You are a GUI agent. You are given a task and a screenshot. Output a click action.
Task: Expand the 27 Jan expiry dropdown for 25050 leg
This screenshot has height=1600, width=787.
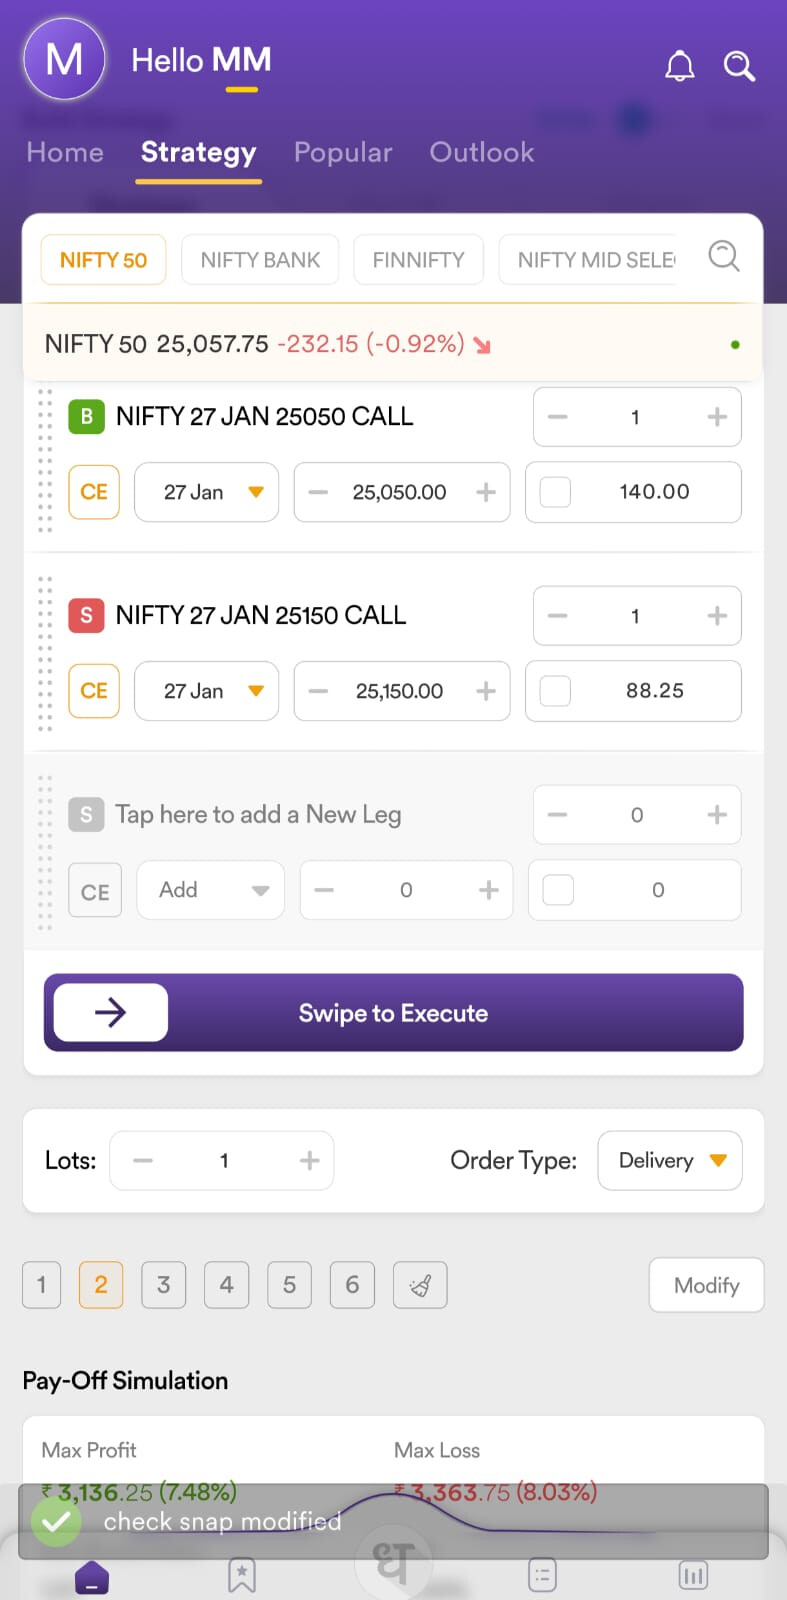click(207, 492)
